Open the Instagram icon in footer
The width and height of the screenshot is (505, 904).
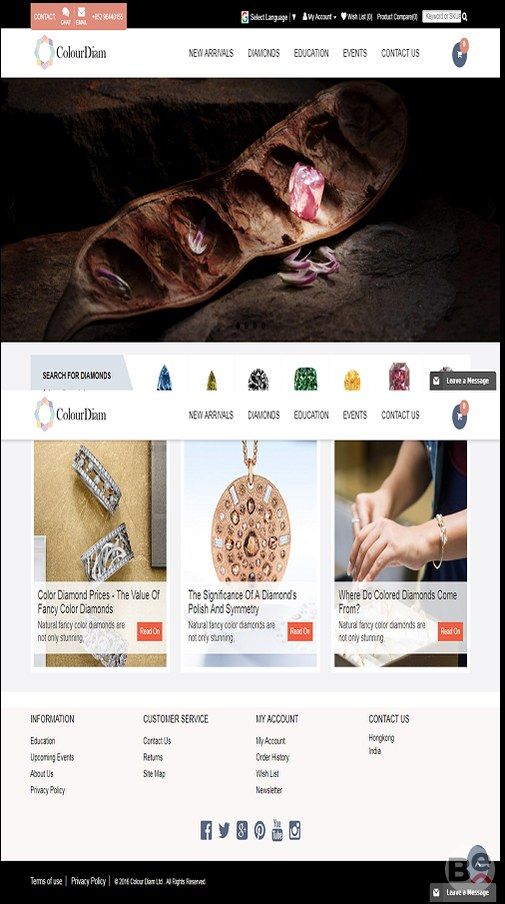[x=295, y=830]
